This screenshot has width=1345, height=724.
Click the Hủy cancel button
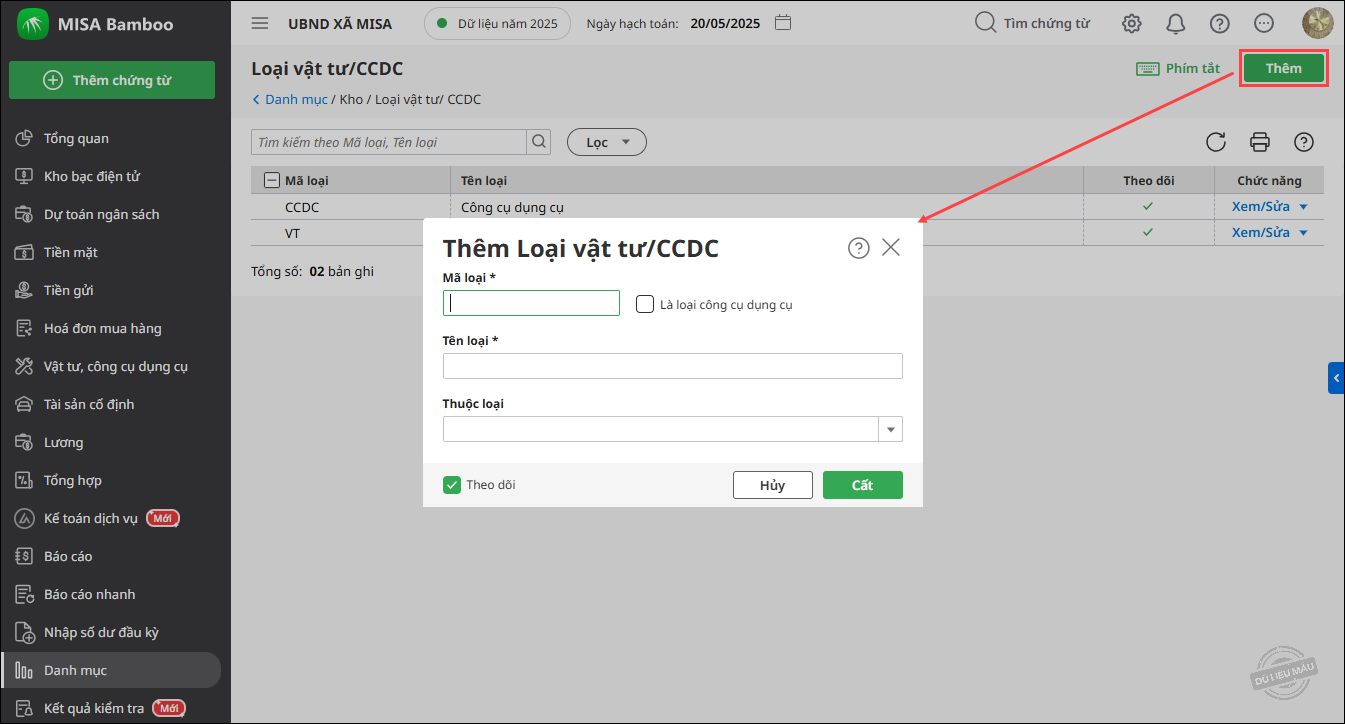[772, 485]
